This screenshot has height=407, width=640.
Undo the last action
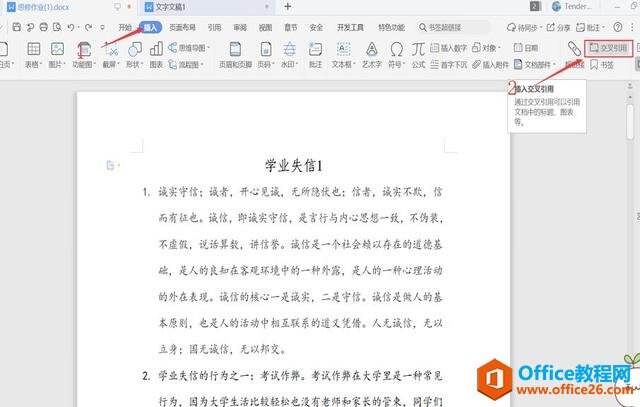[x=71, y=27]
